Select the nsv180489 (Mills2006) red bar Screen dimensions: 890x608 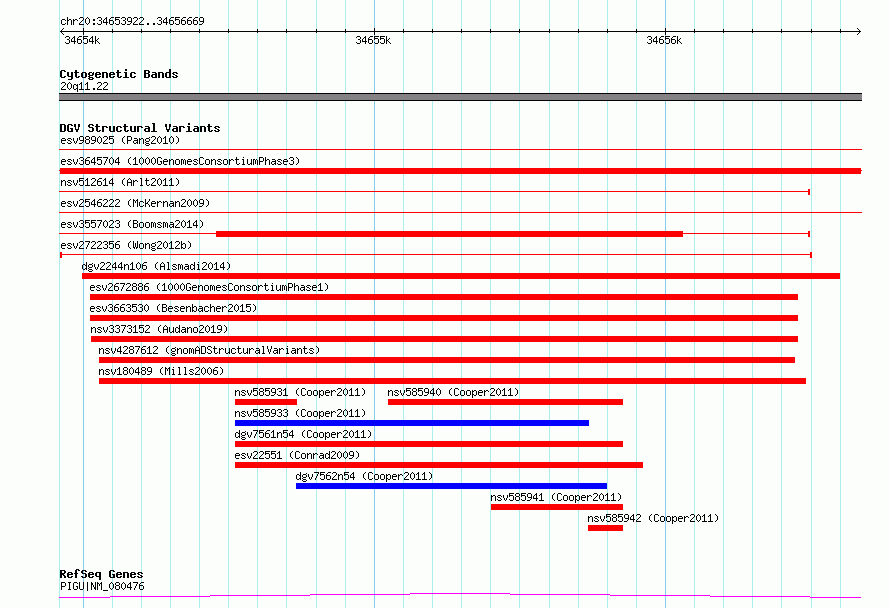coord(452,381)
